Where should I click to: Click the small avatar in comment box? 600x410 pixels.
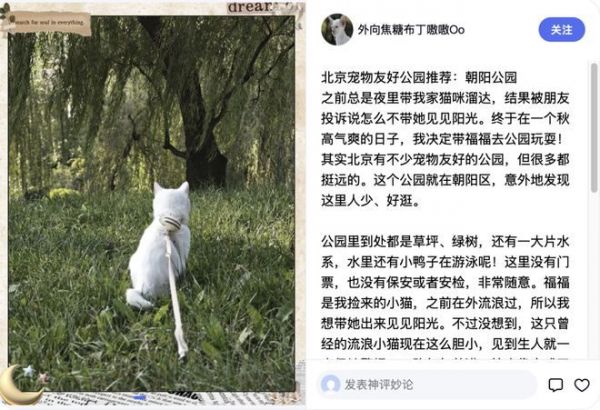pyautogui.click(x=331, y=384)
